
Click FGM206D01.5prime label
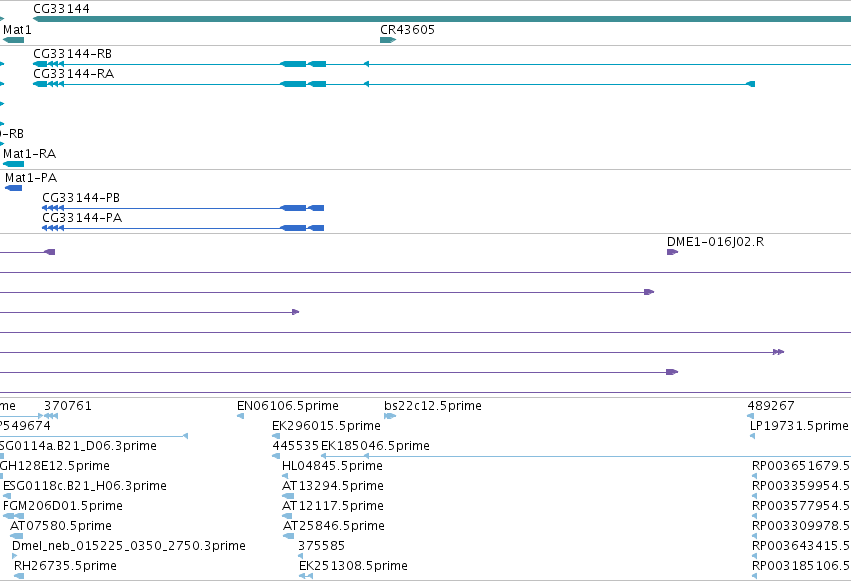pyautogui.click(x=62, y=506)
